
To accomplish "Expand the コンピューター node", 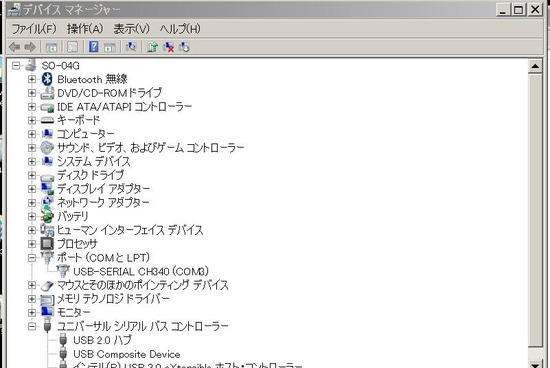I will [x=32, y=134].
